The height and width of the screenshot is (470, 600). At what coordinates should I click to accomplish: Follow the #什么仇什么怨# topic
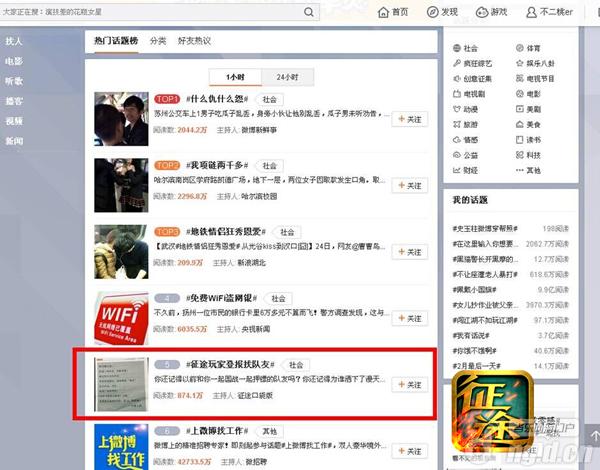point(408,118)
